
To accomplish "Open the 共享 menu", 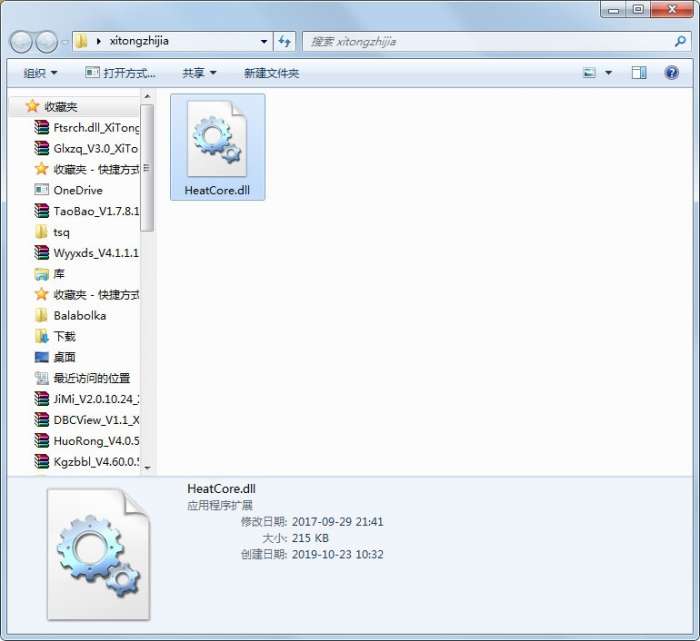I will coord(199,73).
